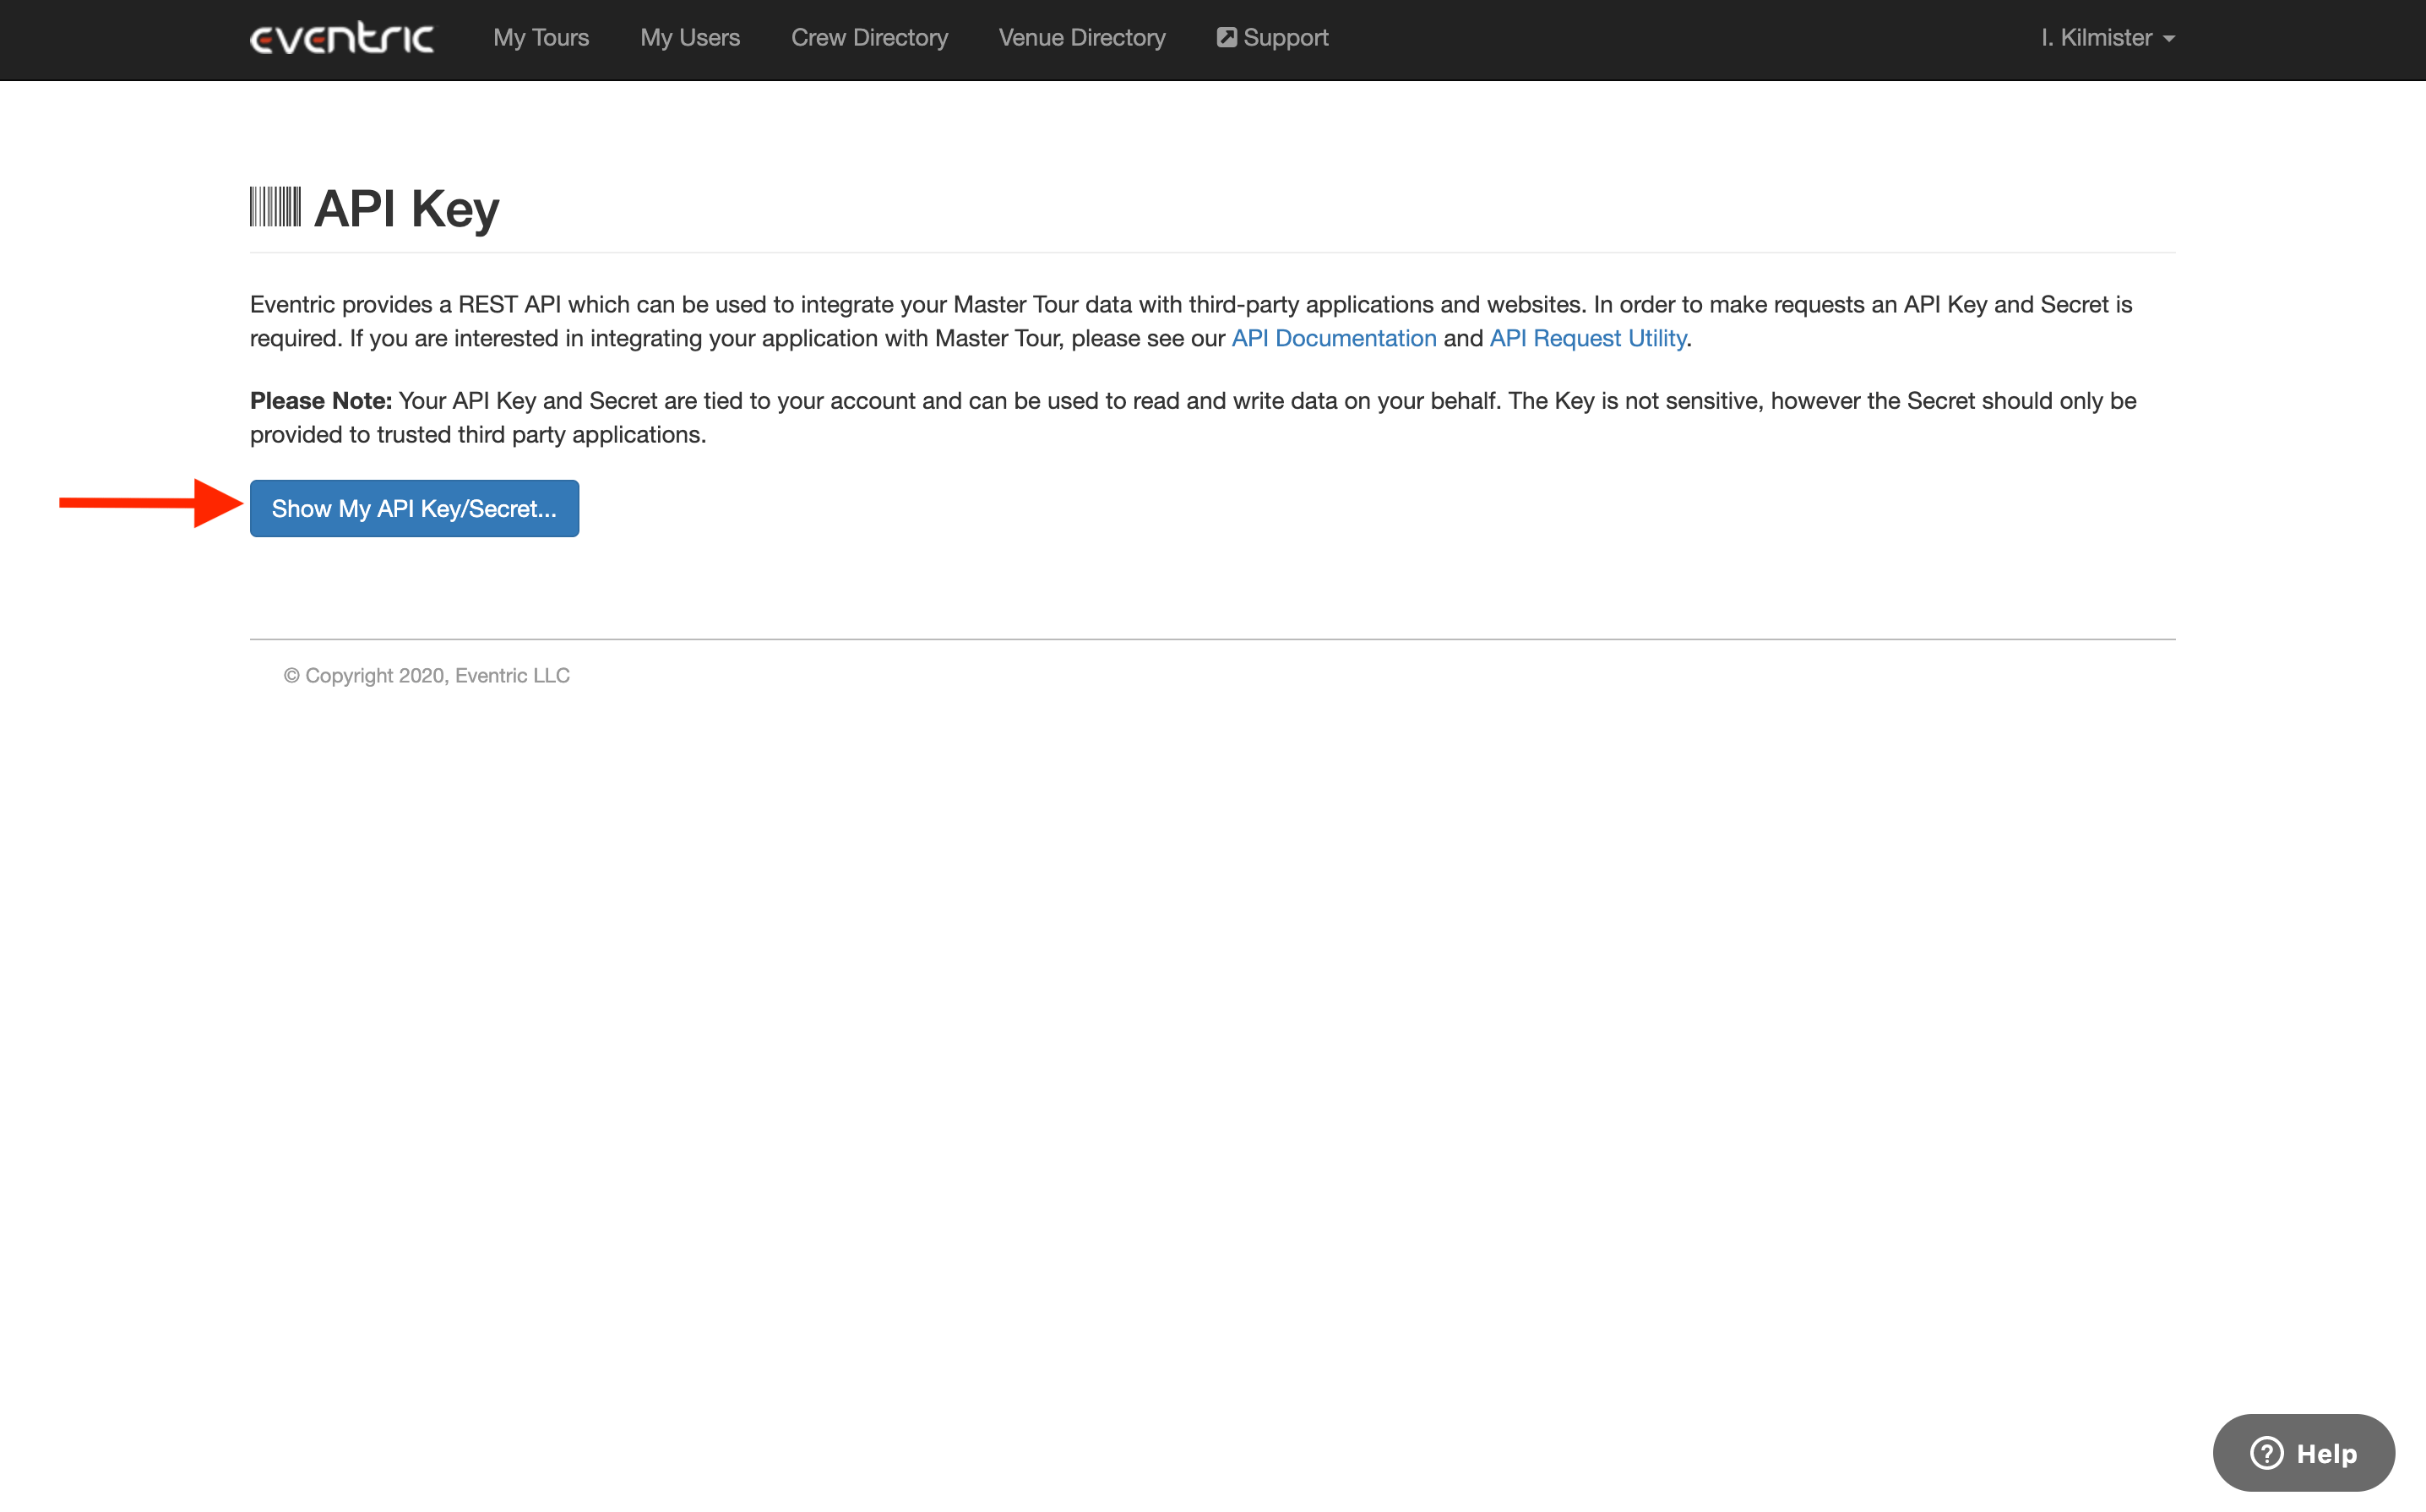This screenshot has height=1512, width=2426.
Task: Open the My Users page
Action: (x=689, y=37)
